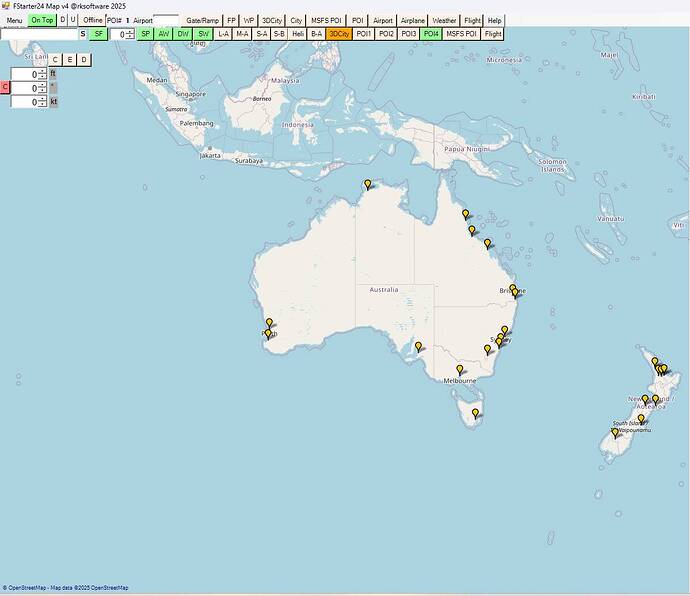Click the S-B airport filter button
The width and height of the screenshot is (690, 596).
point(279,34)
